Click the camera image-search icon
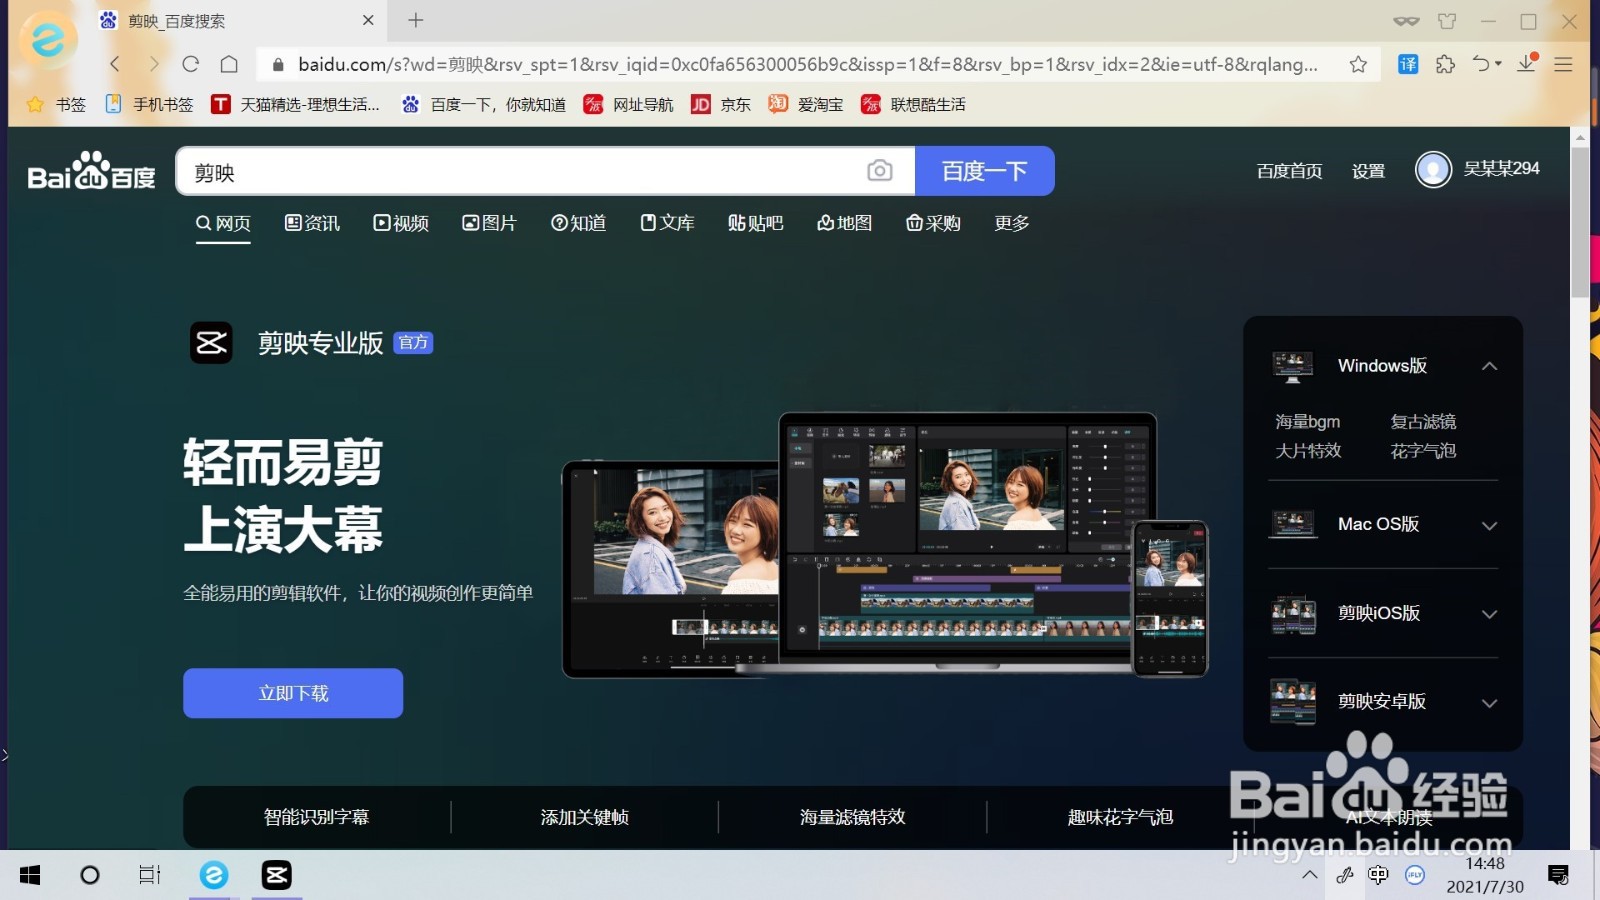This screenshot has width=1600, height=900. click(x=879, y=171)
